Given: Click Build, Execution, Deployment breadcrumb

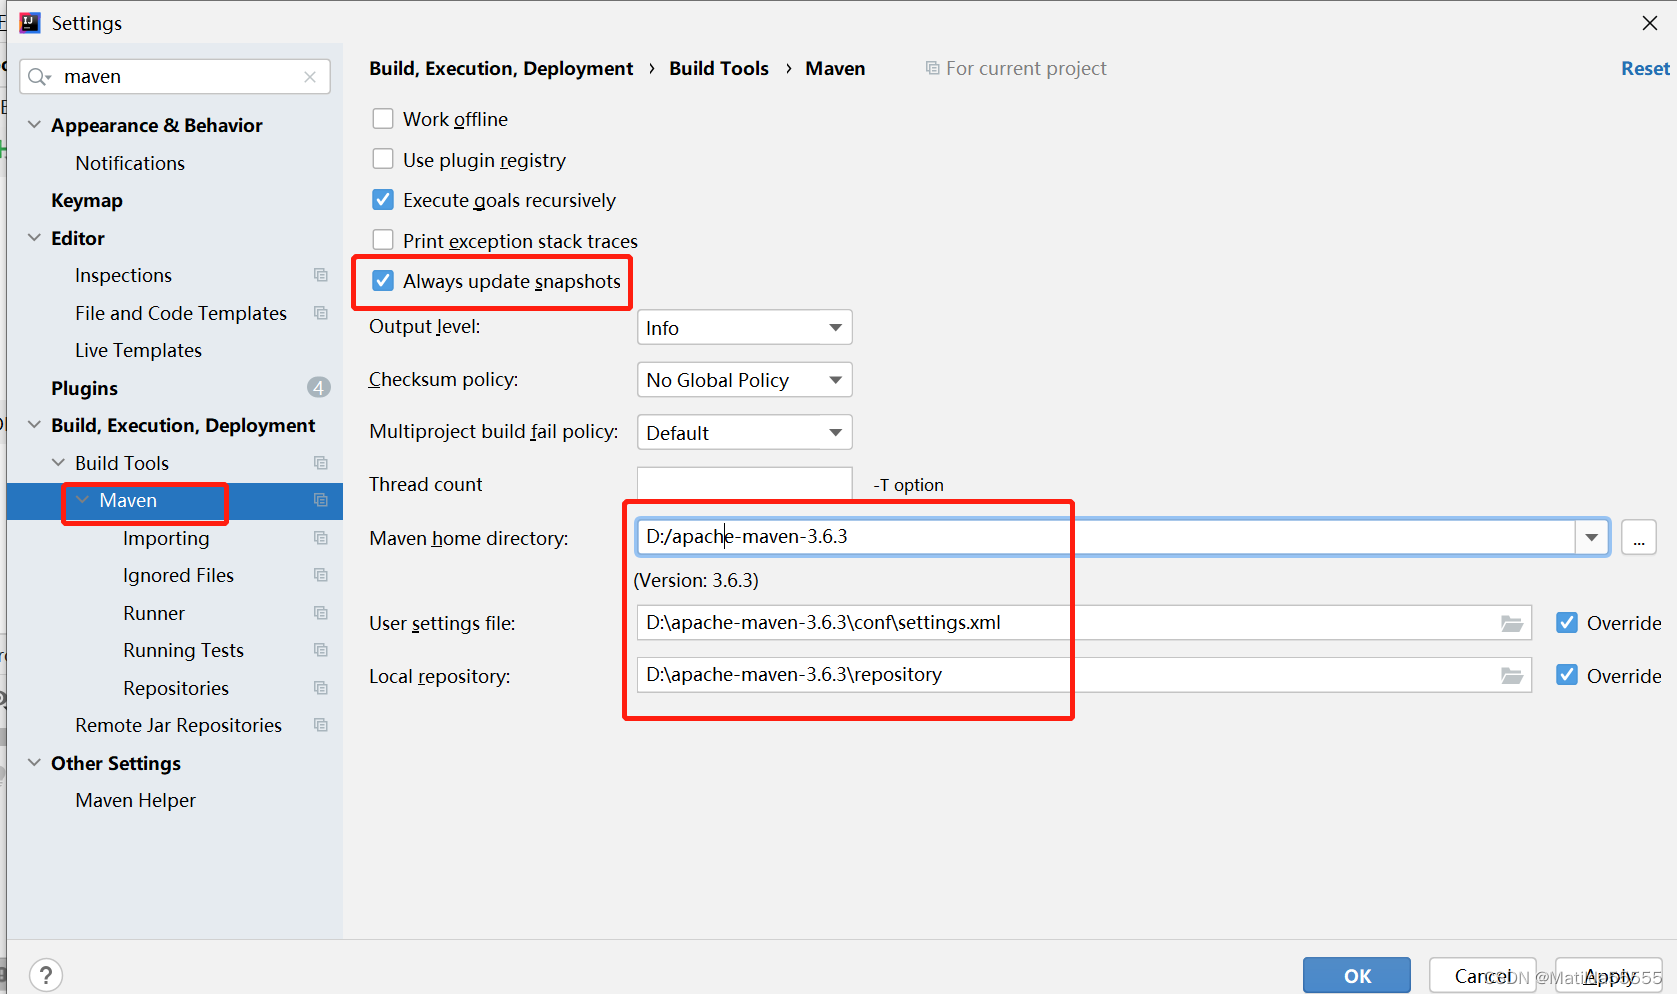Looking at the screenshot, I should 501,68.
